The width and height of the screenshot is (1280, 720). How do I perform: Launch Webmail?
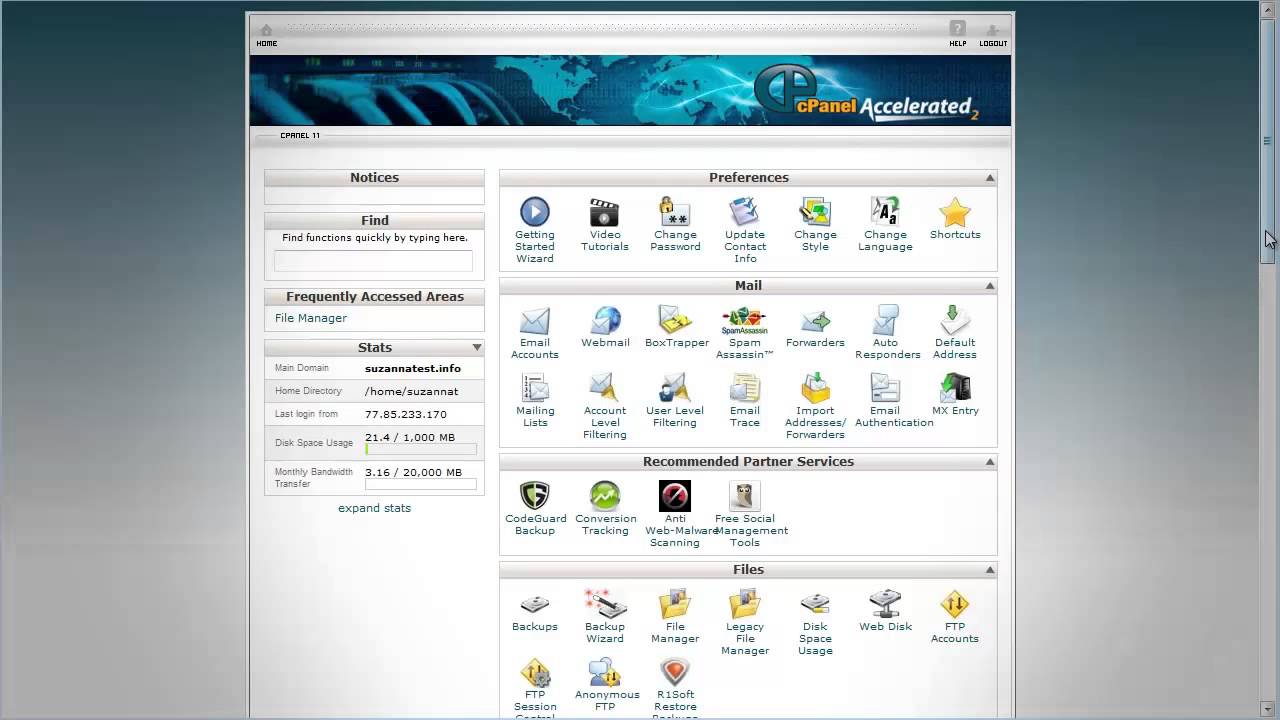pos(605,326)
